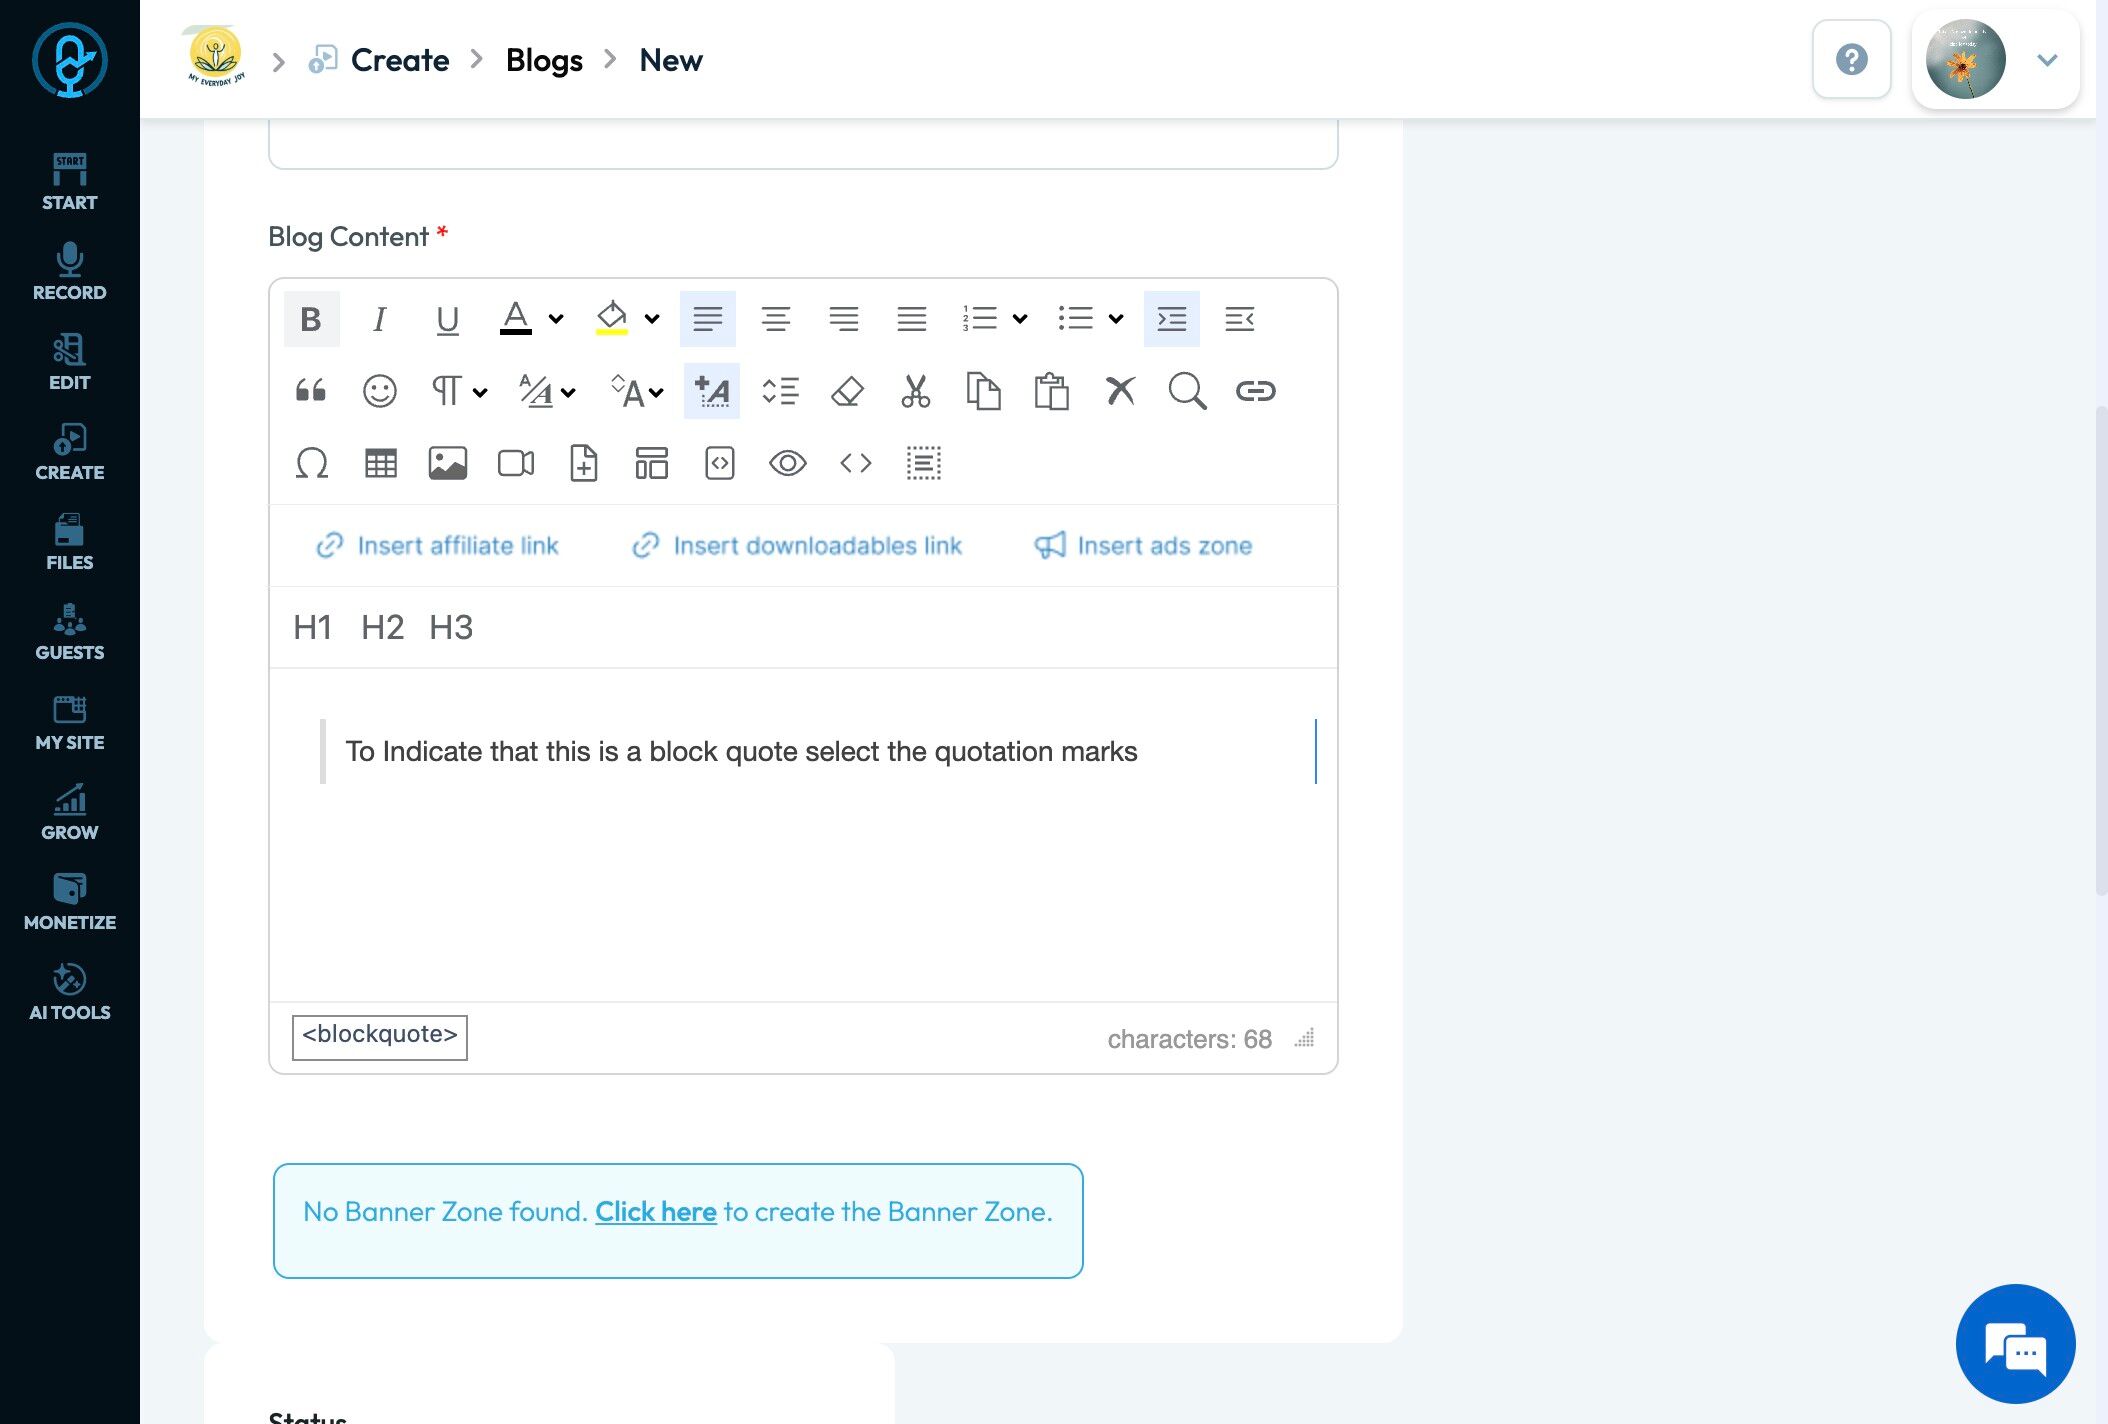Expand the numbered list dropdown arrow
The height and width of the screenshot is (1424, 2108).
[x=1020, y=319]
